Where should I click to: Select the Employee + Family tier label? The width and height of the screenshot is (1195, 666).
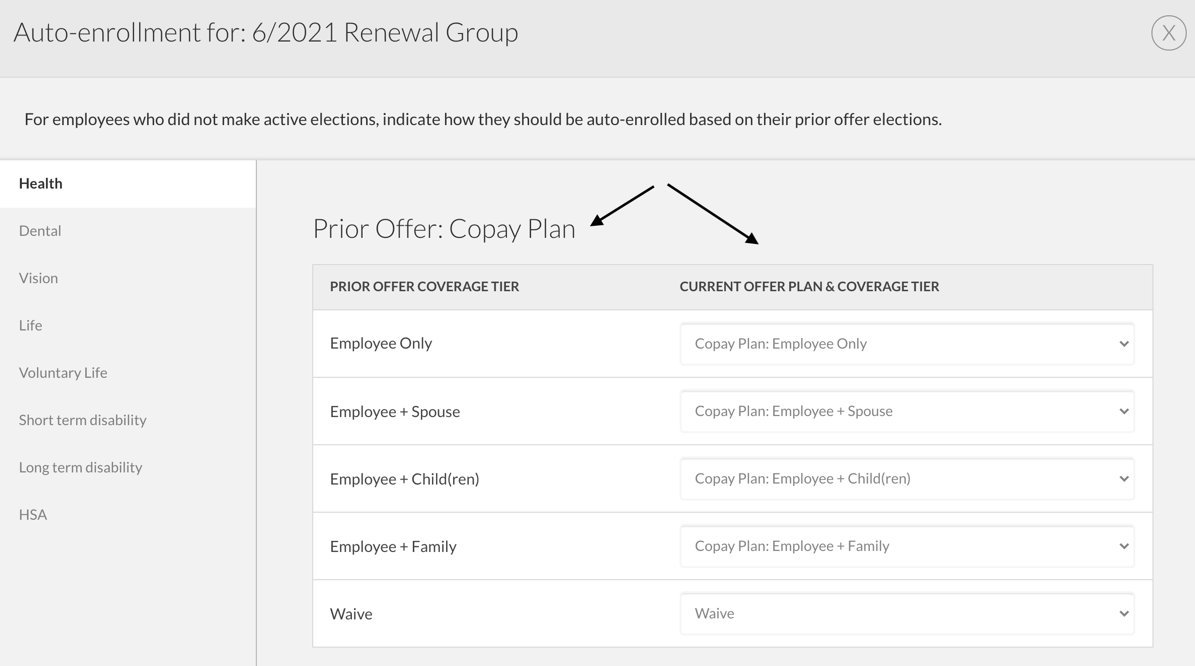point(393,546)
